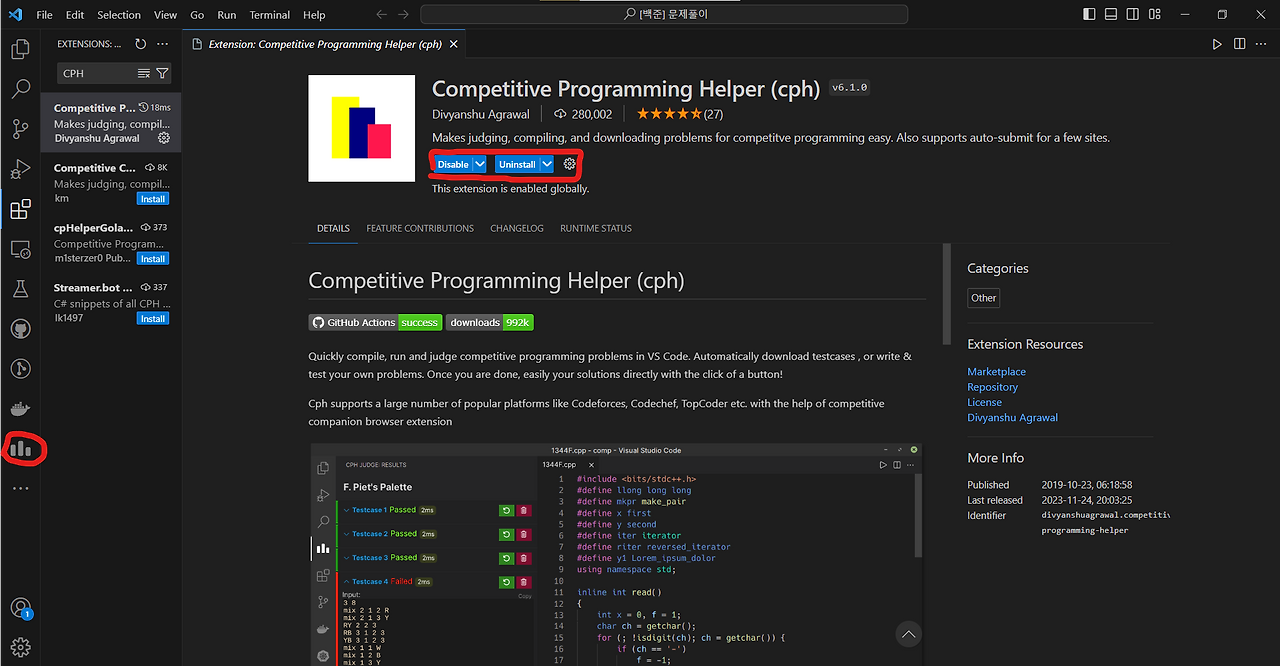
Task: Open the Explorer view in activity bar
Action: (x=20, y=49)
